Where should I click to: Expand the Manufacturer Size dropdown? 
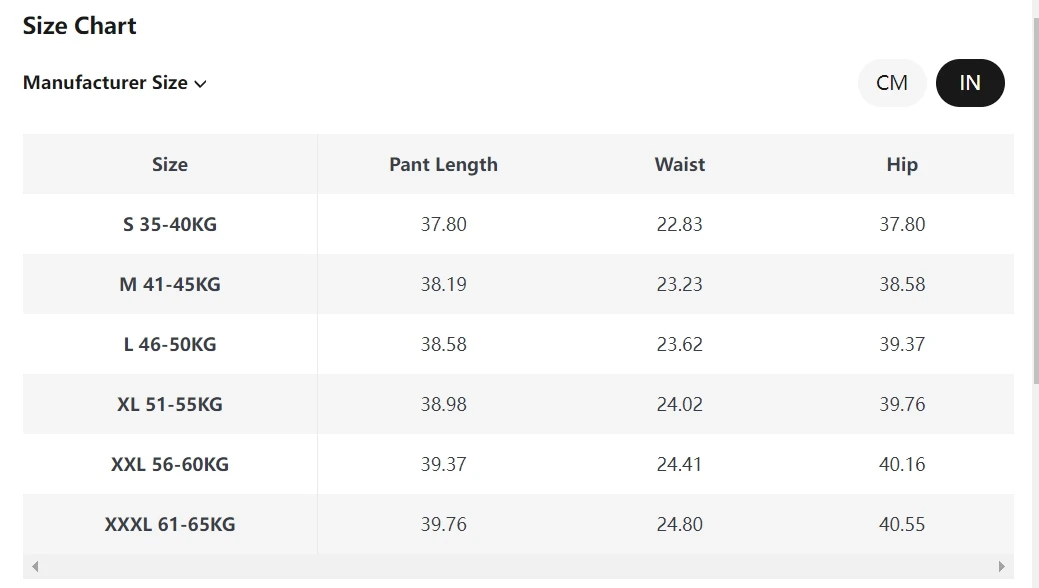(x=115, y=83)
